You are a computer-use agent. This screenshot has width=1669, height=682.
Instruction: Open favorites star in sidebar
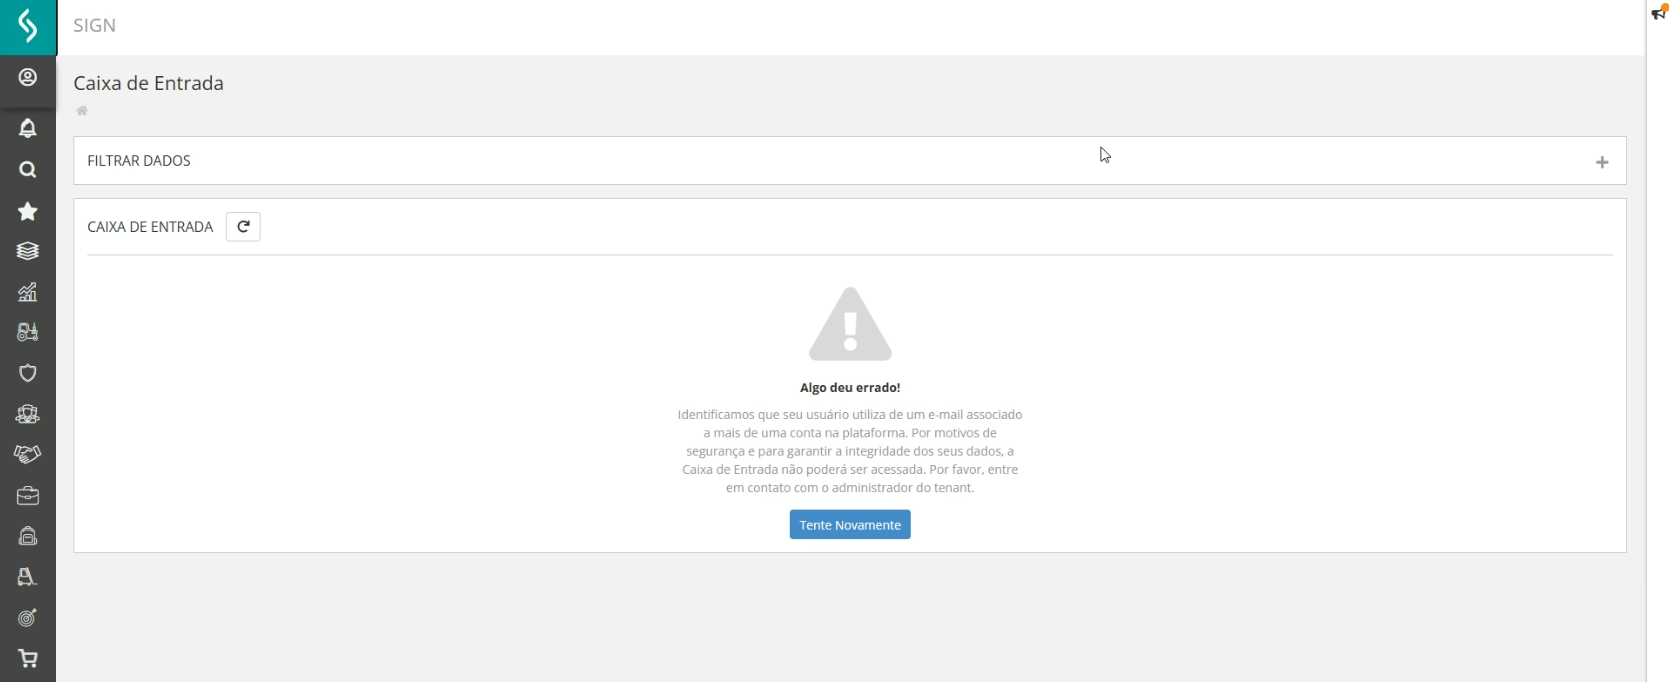28,211
